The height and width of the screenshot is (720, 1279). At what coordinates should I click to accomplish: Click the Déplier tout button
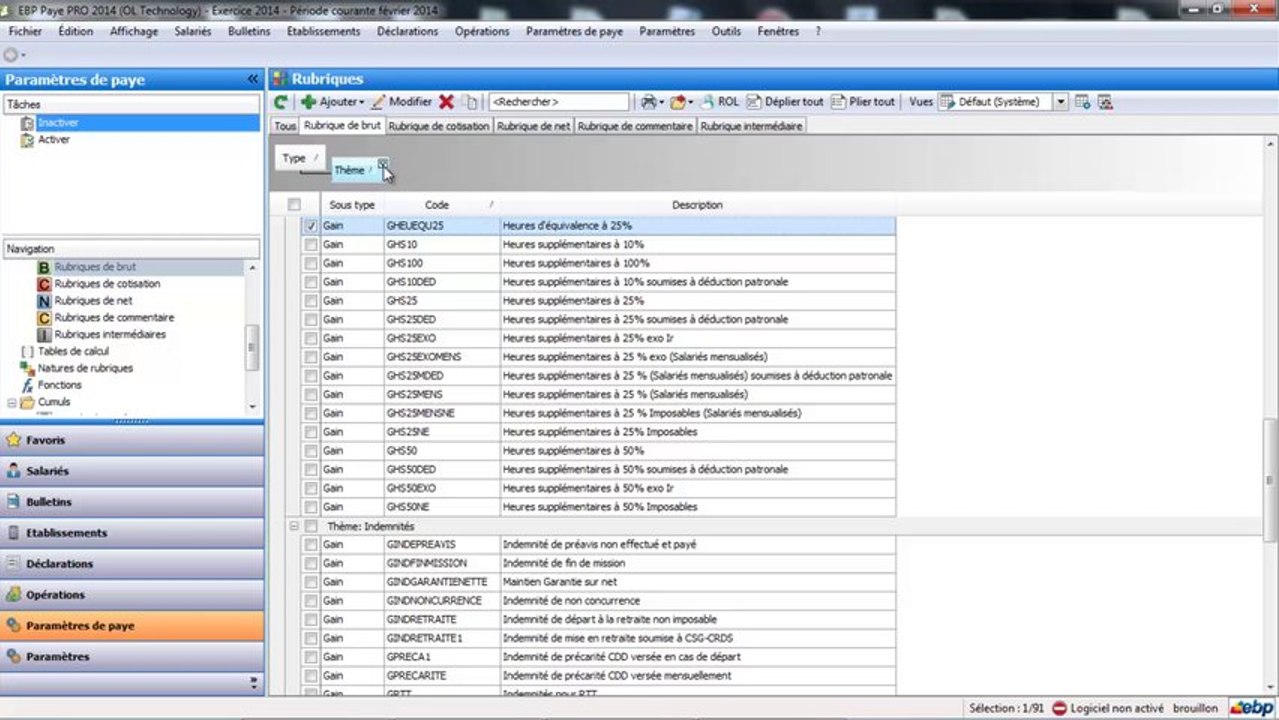(785, 102)
